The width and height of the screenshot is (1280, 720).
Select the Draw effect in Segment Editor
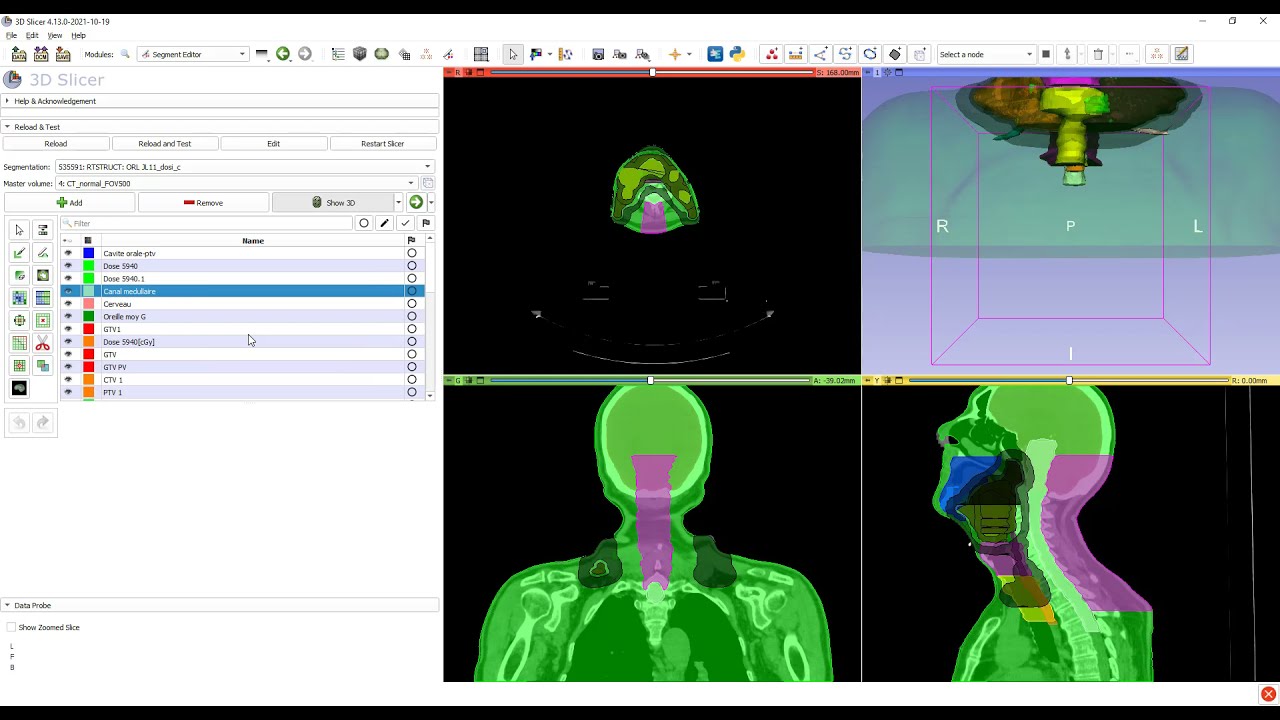42,253
